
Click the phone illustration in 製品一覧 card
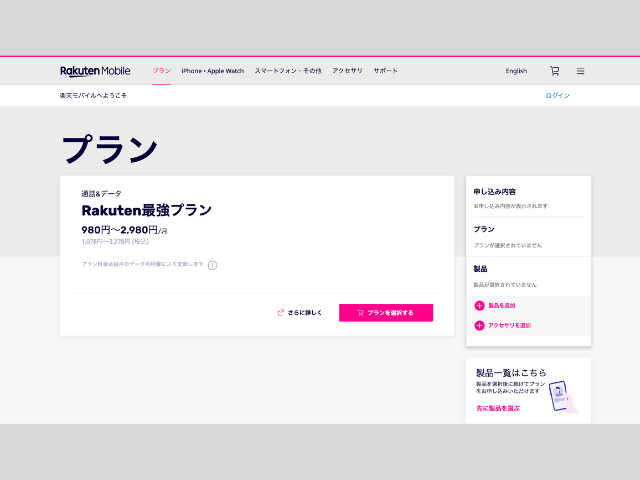click(x=562, y=396)
